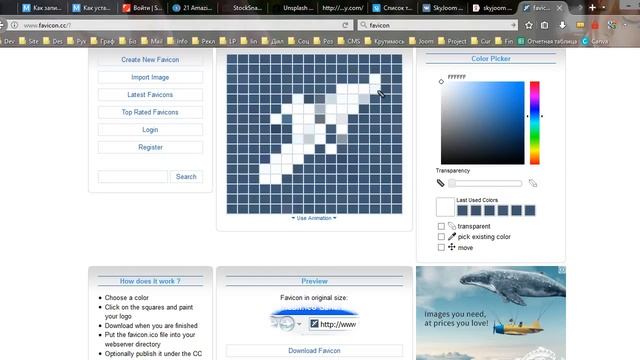The image size is (640, 360).
Task: Switch to the Skyjoom browser tab
Action: (444, 8)
